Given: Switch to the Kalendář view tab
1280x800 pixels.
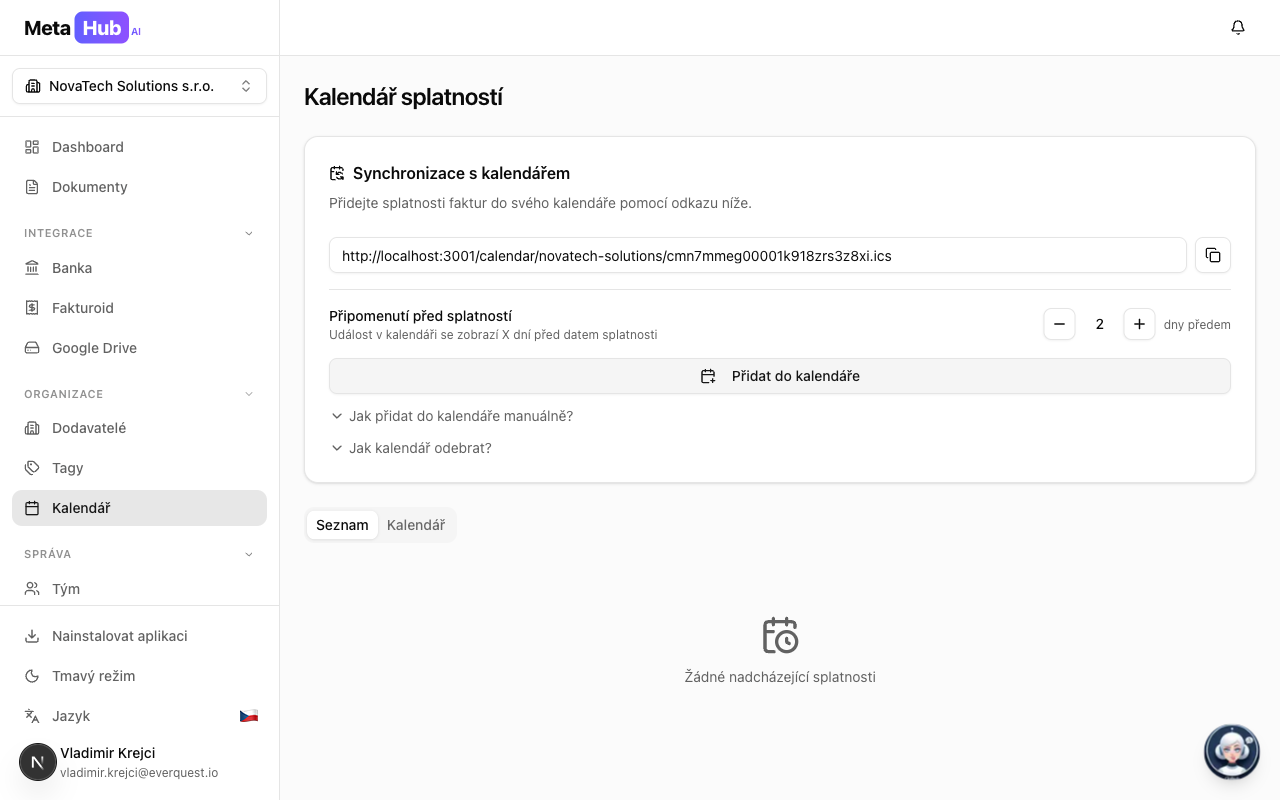Looking at the screenshot, I should point(415,525).
